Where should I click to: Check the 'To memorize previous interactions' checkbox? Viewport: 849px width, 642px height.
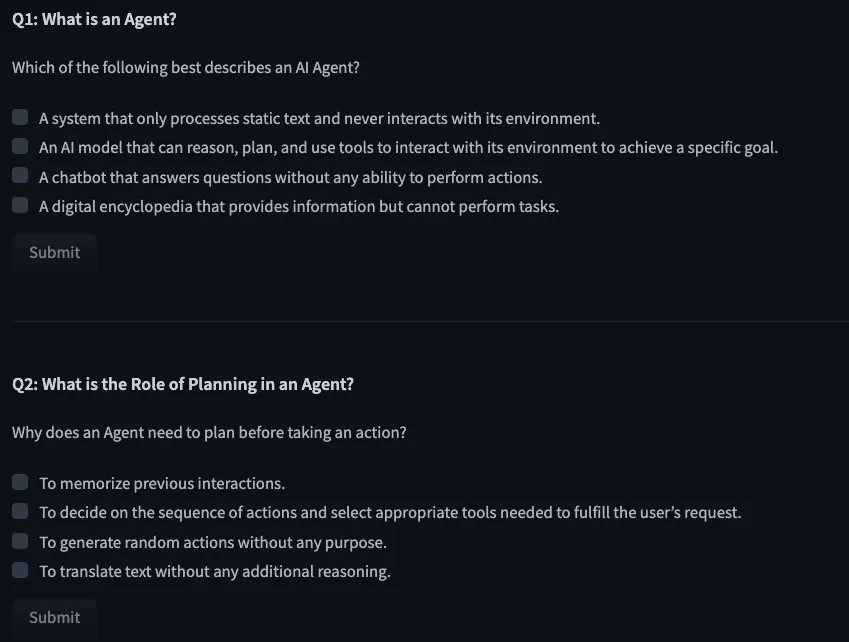[x=20, y=483]
